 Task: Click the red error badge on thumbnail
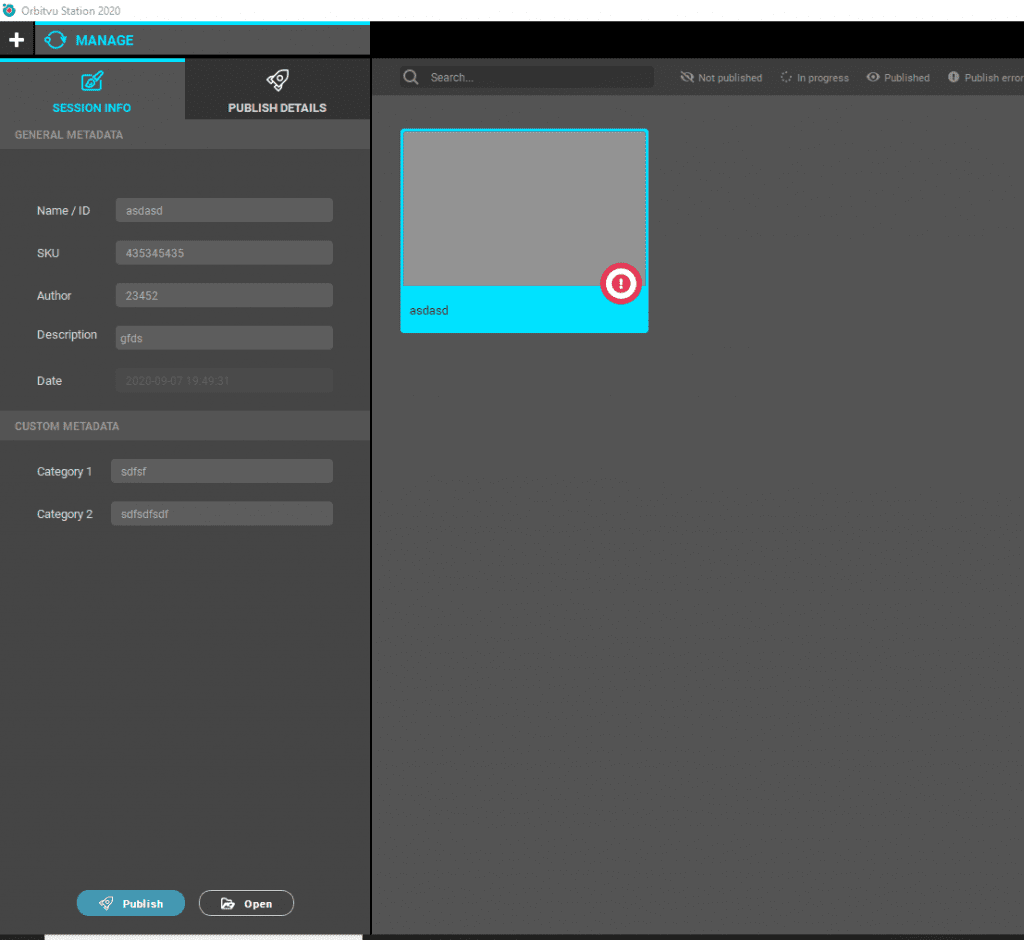click(x=620, y=284)
